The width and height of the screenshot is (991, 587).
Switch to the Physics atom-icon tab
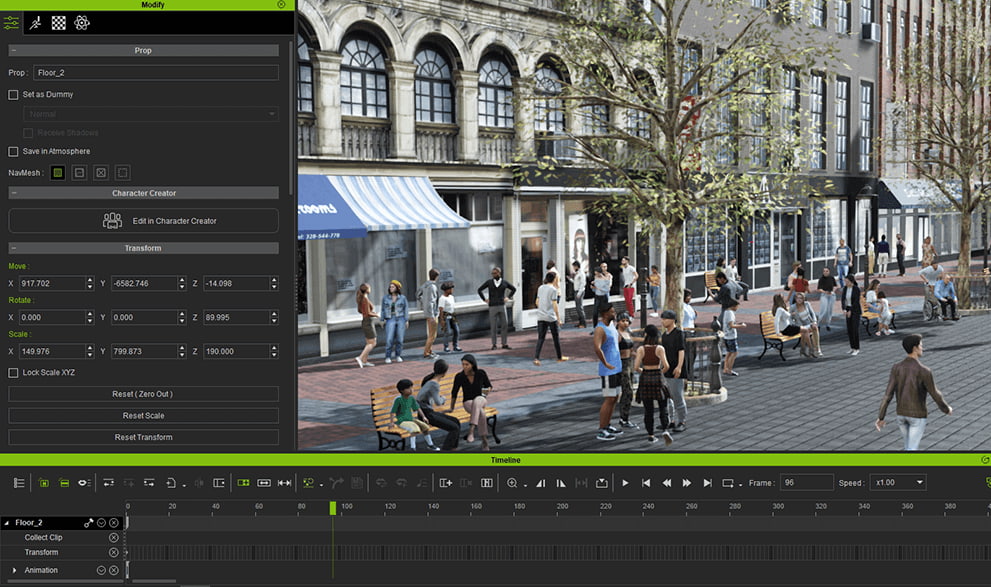82,22
